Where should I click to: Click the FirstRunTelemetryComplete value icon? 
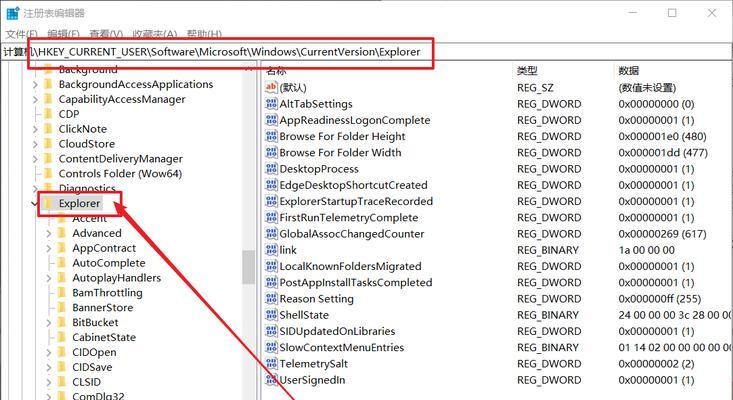(x=271, y=217)
